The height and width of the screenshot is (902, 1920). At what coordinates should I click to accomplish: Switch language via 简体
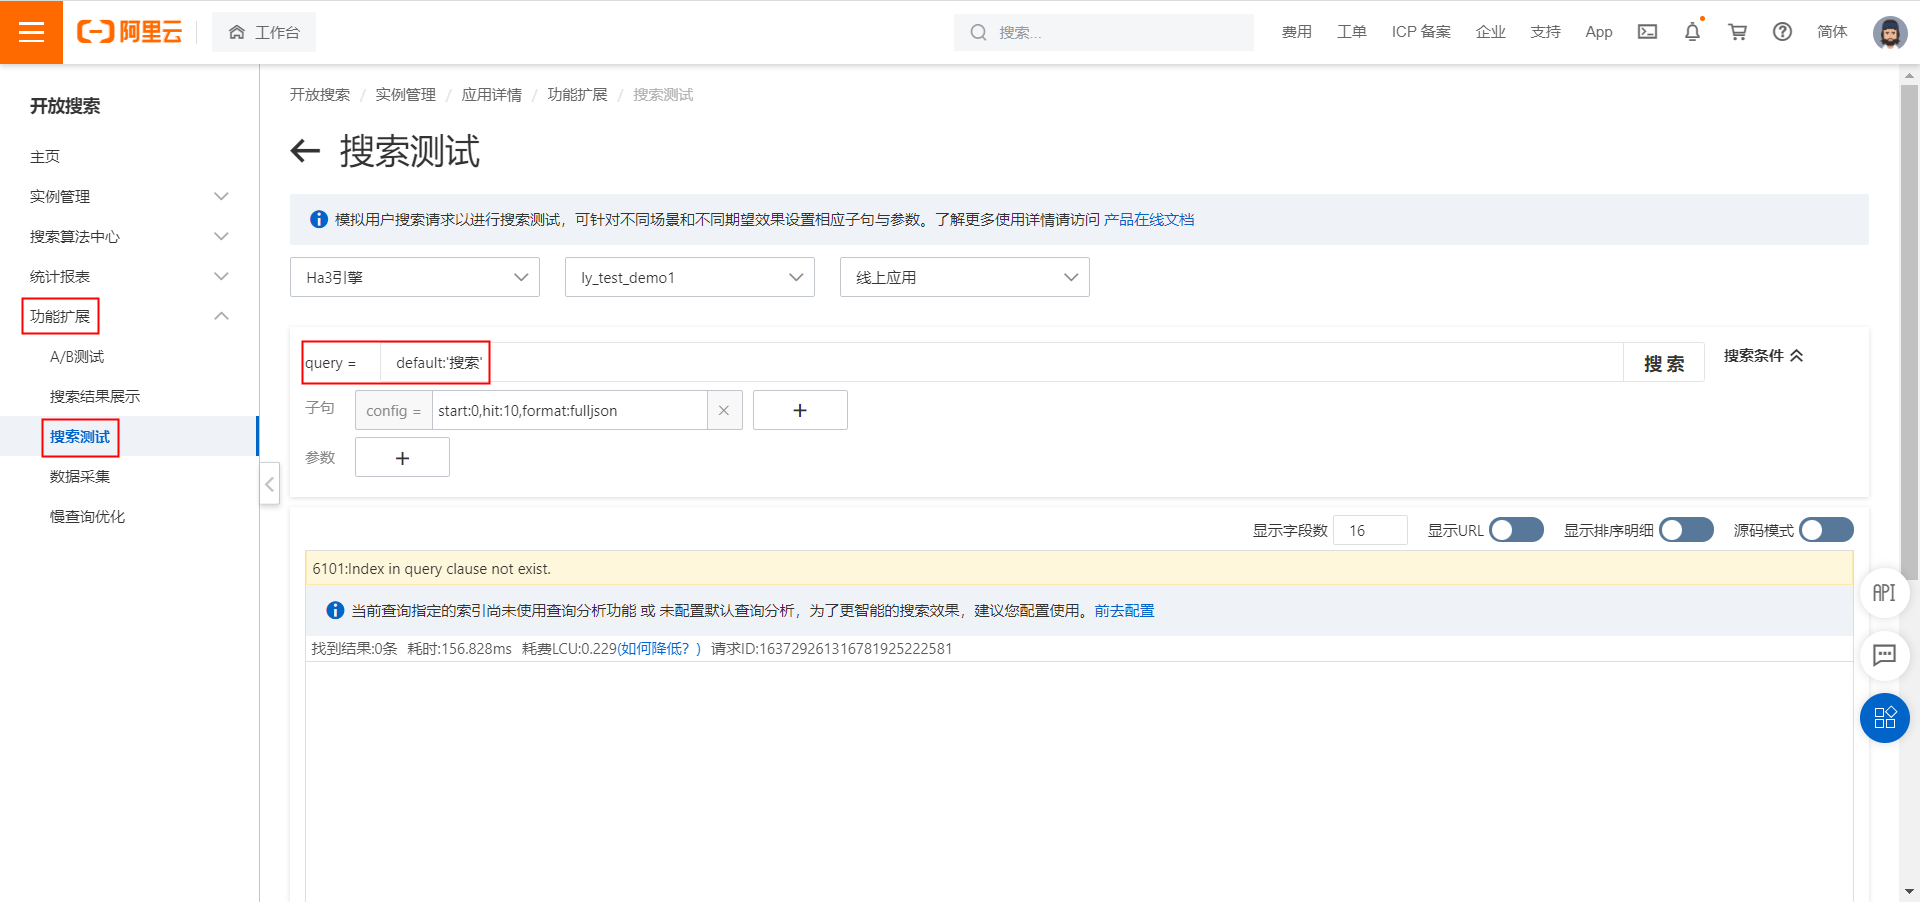coord(1832,32)
